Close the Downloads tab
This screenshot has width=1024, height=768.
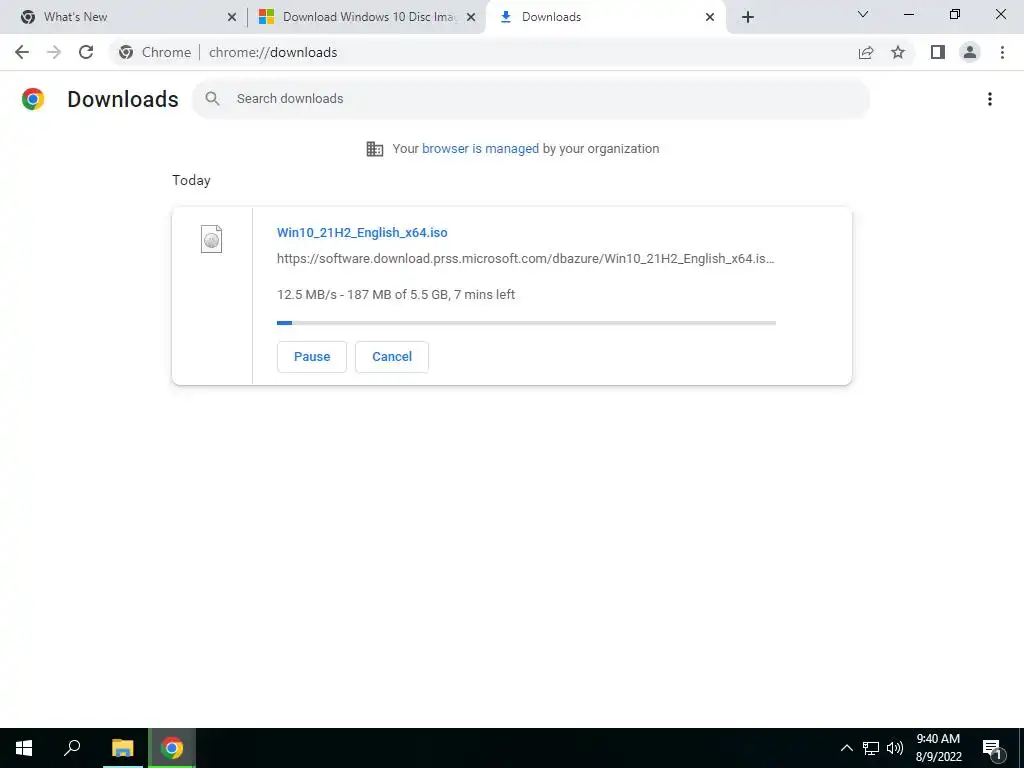tap(710, 17)
